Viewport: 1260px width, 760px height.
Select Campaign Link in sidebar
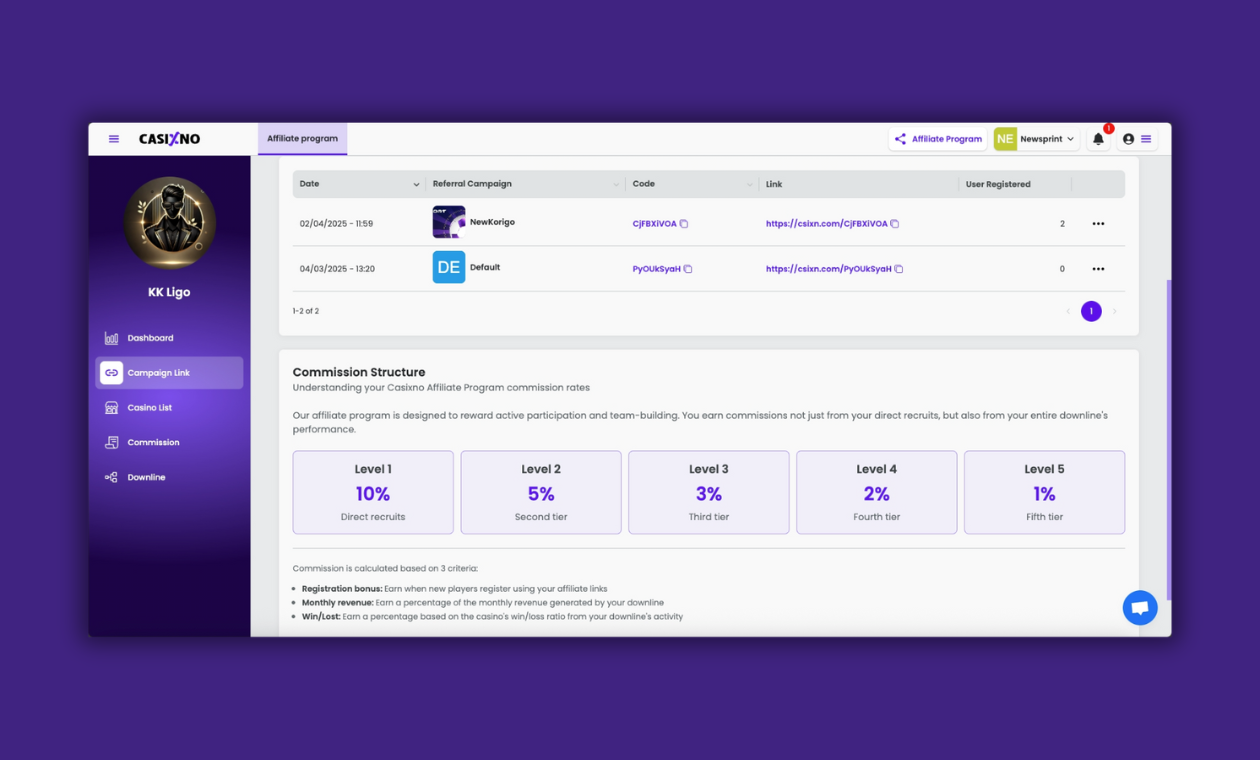tap(169, 373)
